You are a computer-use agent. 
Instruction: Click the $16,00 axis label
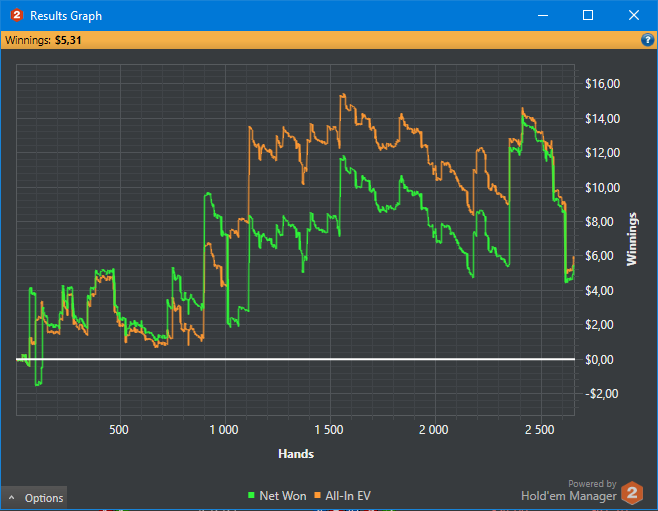click(602, 84)
